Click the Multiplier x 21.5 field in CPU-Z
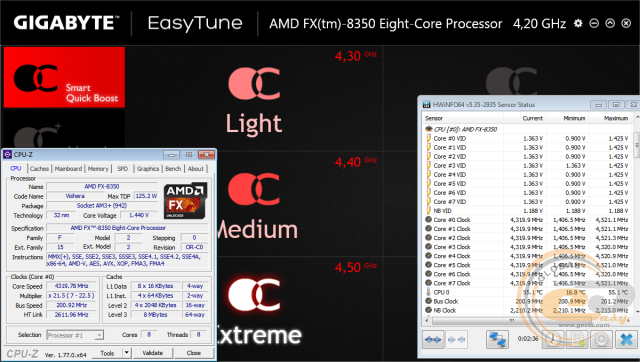The height and width of the screenshot is (362, 640). (x=71, y=295)
